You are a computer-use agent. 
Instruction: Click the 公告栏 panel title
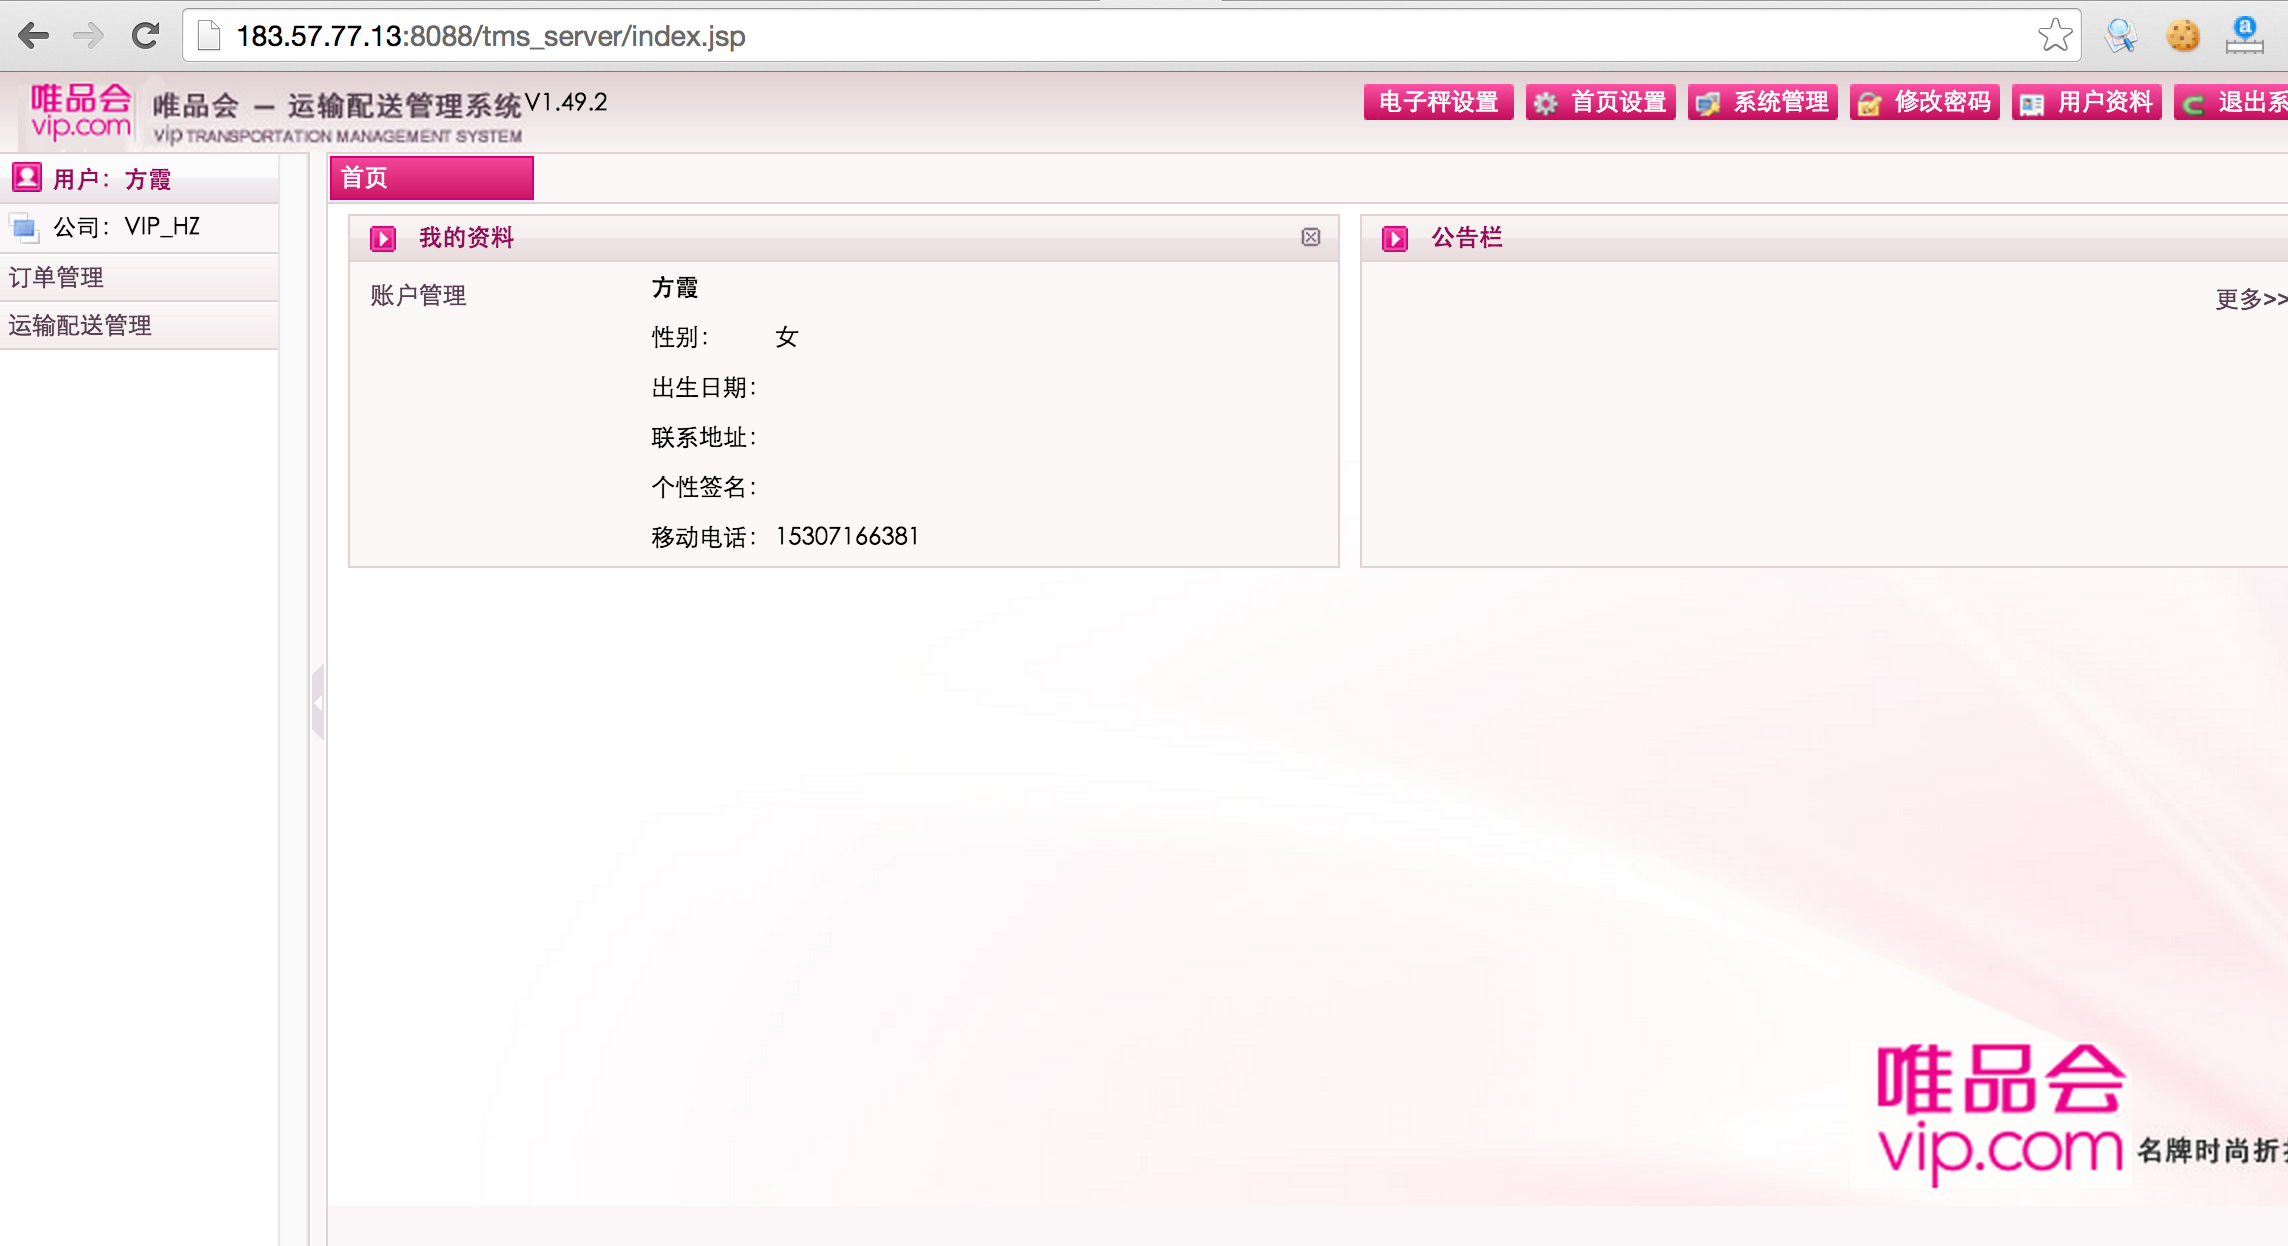(1467, 238)
